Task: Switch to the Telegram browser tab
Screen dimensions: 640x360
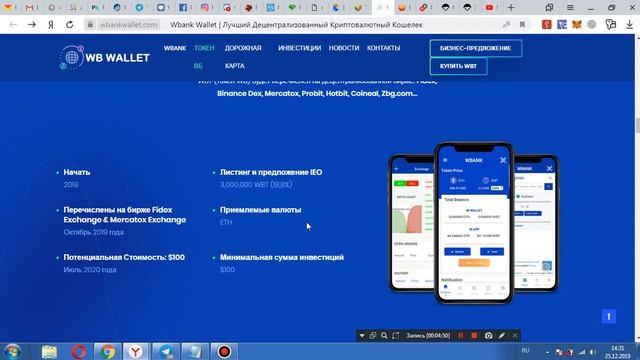Action: click(x=139, y=7)
